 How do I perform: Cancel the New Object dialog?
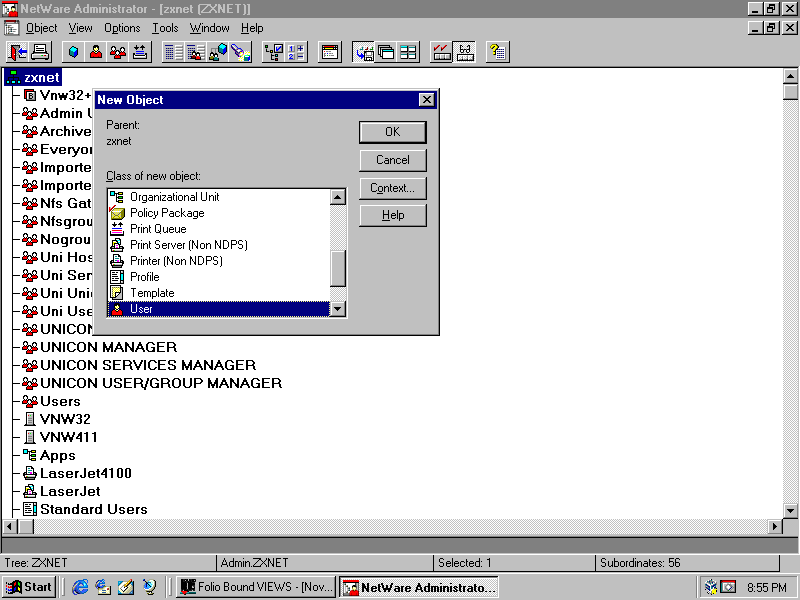click(392, 160)
